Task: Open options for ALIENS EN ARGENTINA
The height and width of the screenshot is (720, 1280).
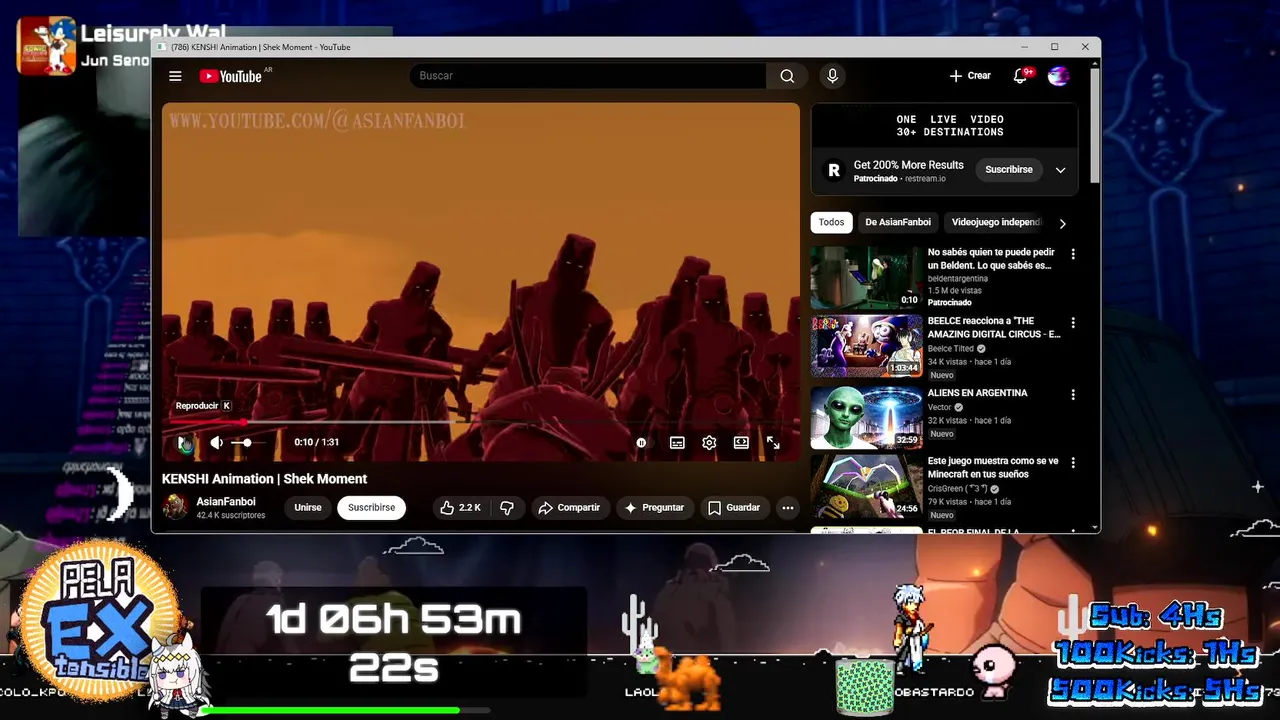Action: (x=1073, y=395)
